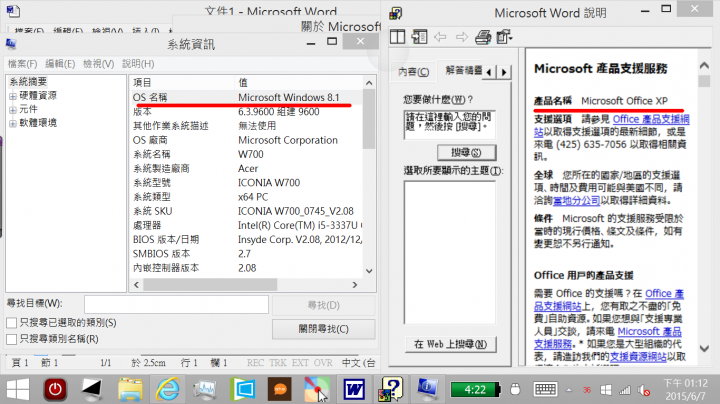Image resolution: width=720 pixels, height=404 pixels.
Task: Check 只搜尋類別名稱(R) checkbox
Action: [x=12, y=339]
